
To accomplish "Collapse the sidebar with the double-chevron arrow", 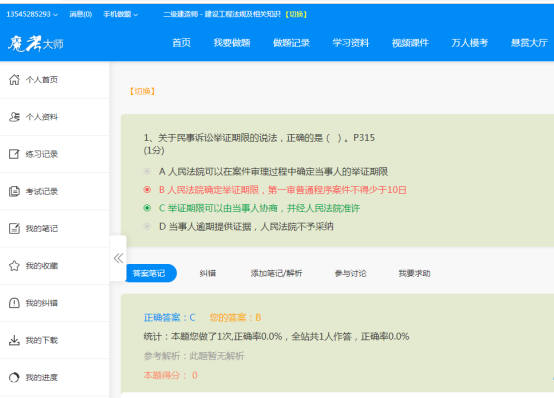I will pyautogui.click(x=118, y=258).
